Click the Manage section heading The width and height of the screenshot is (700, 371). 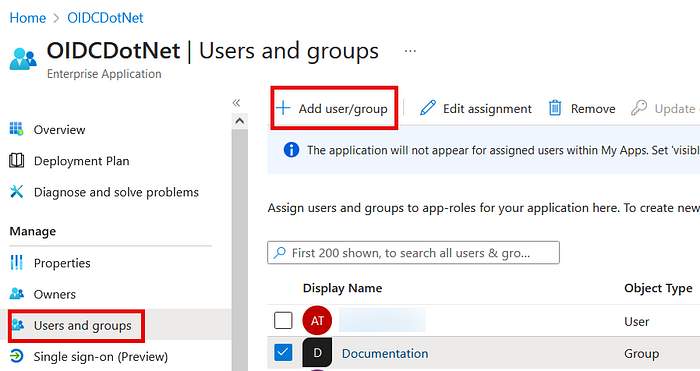click(33, 231)
